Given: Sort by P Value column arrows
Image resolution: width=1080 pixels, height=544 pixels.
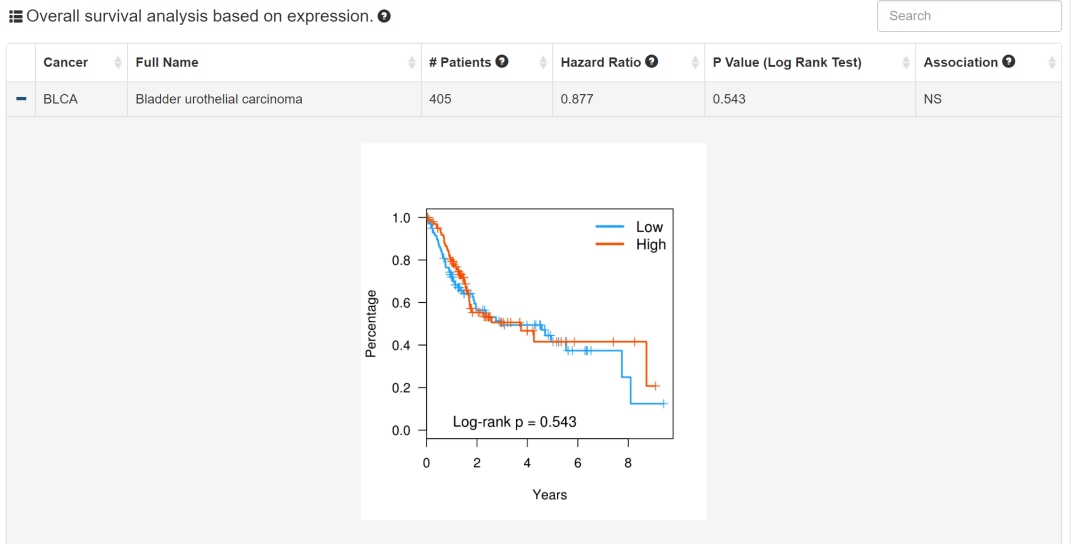Looking at the screenshot, I should 906,63.
